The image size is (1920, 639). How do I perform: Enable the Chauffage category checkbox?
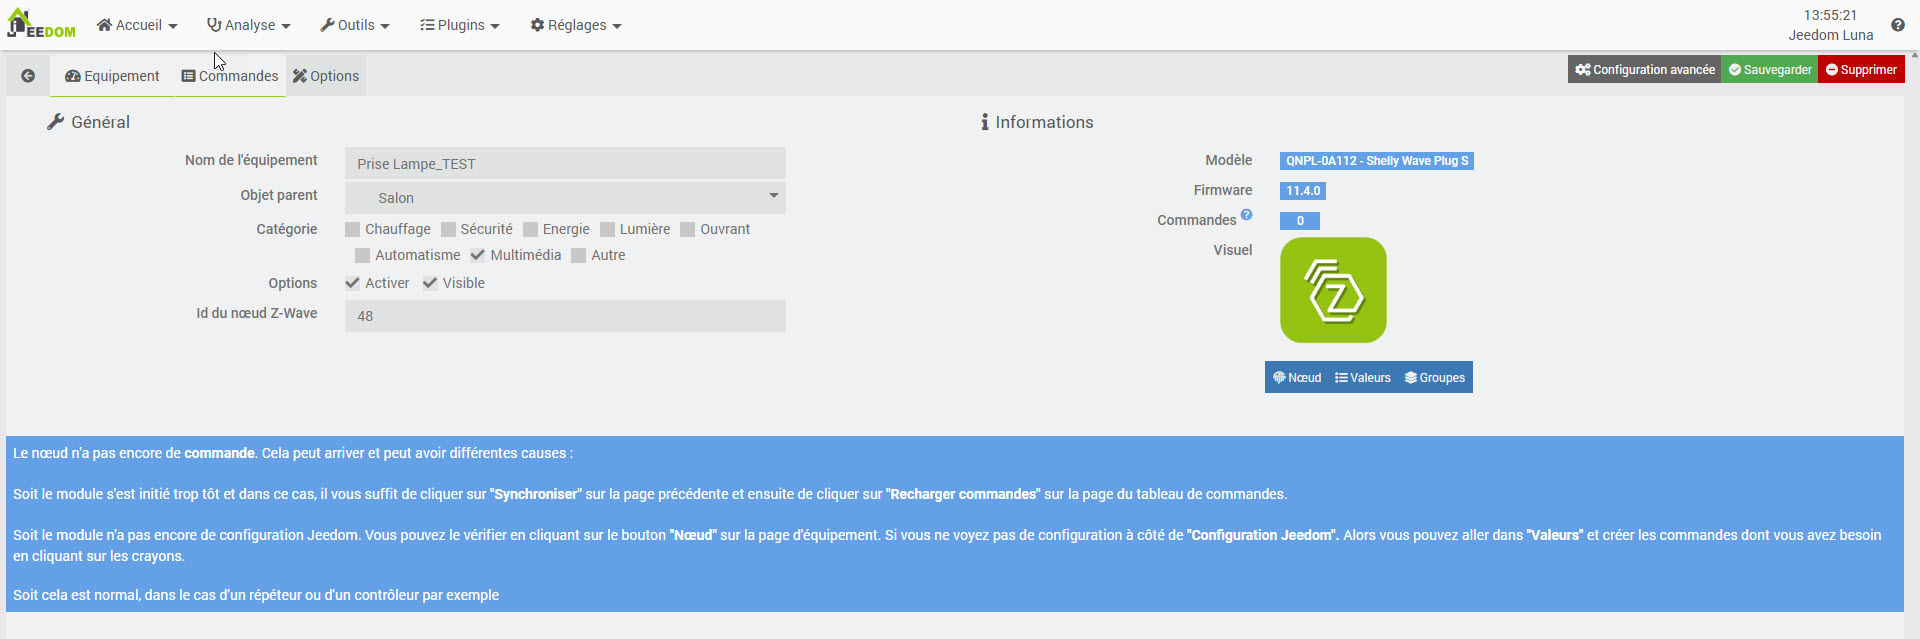(x=353, y=230)
